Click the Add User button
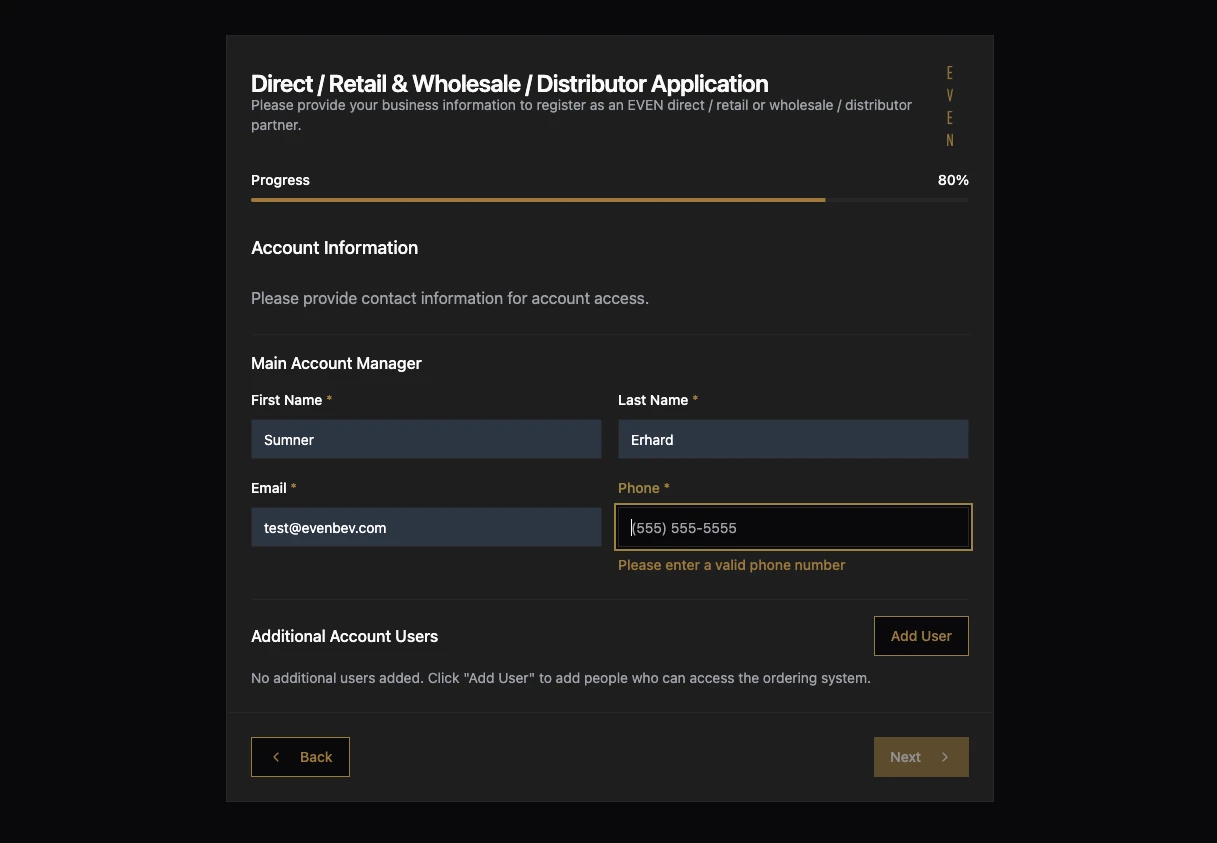The height and width of the screenshot is (843, 1217). (920, 636)
